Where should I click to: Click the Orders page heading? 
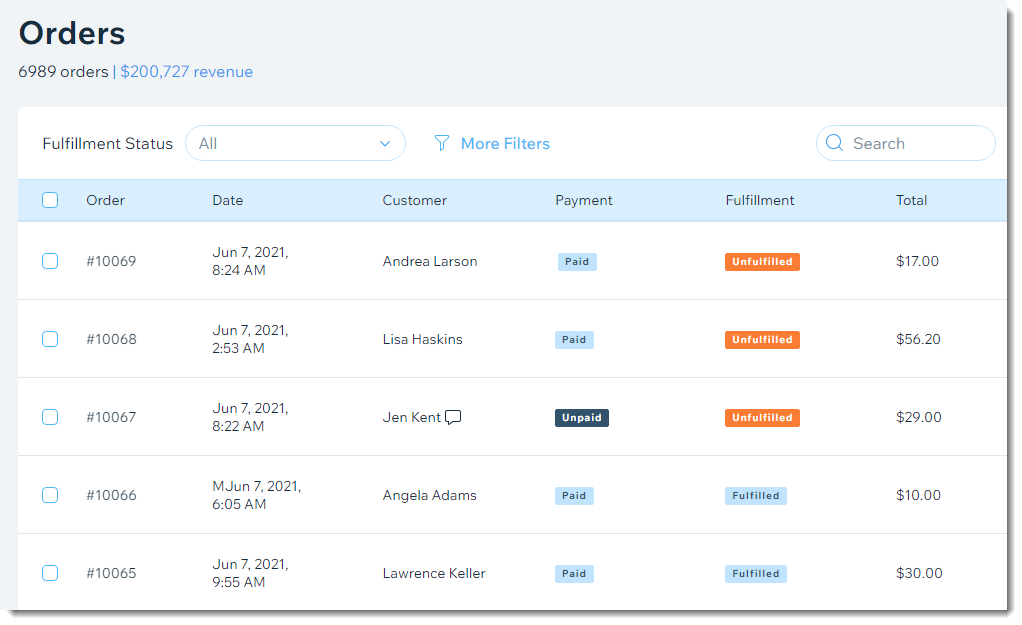(72, 33)
